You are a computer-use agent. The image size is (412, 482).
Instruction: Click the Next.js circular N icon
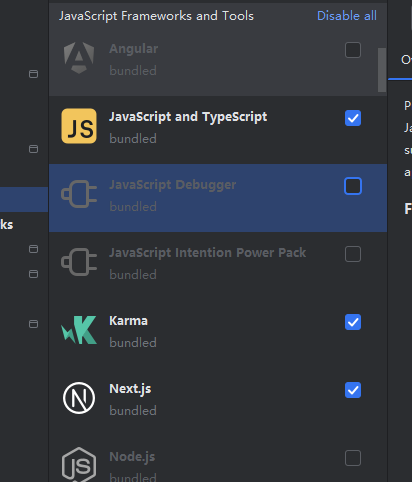[79, 398]
